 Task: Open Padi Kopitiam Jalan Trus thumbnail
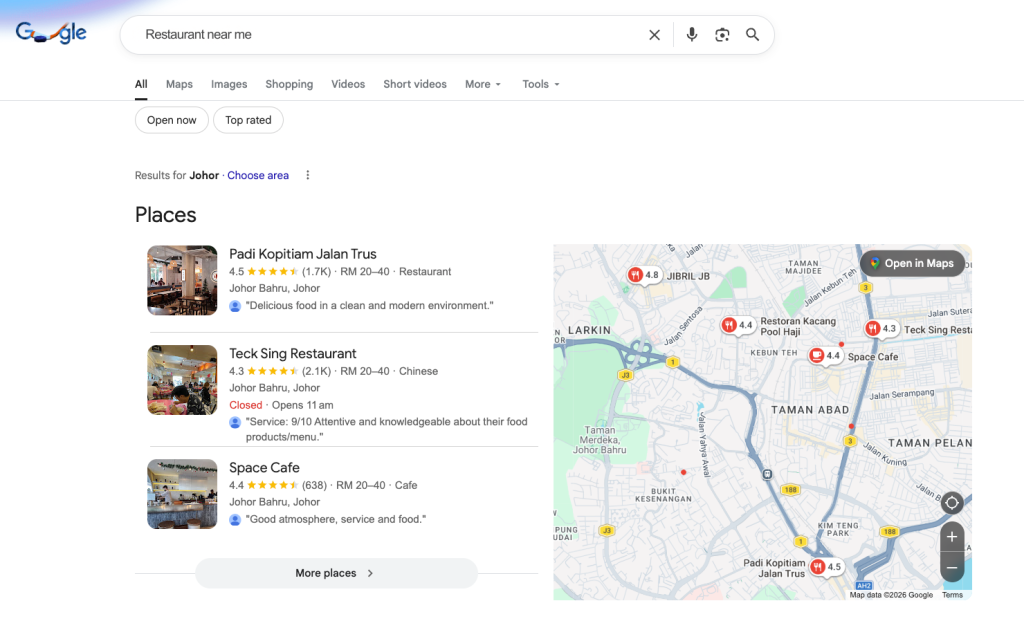click(182, 280)
